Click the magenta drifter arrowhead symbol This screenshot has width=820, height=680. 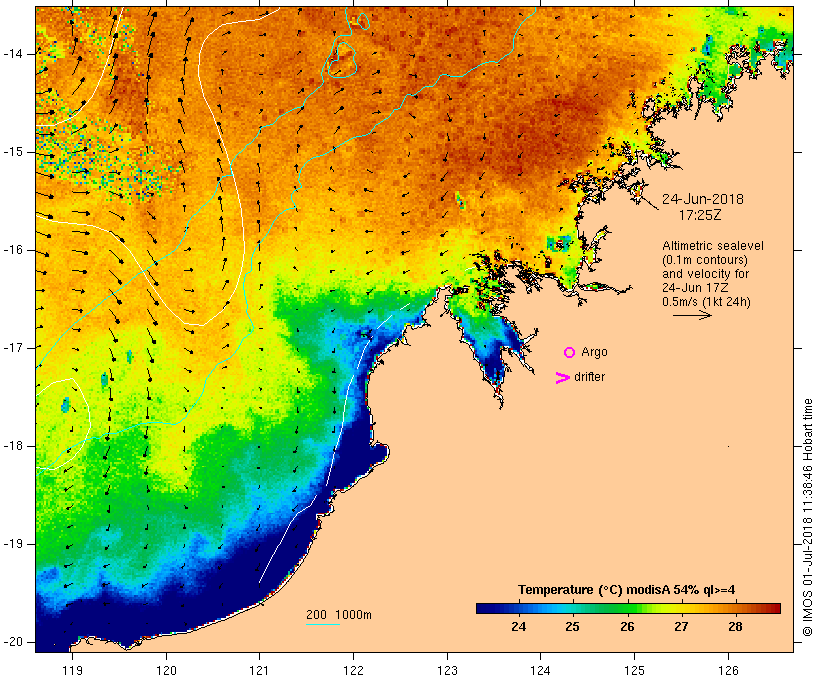[x=563, y=378]
